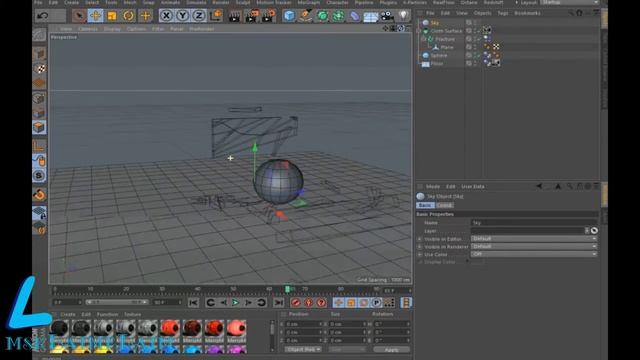Viewport: 640px width, 360px height.
Task: Play the animation forward
Action: tap(236, 303)
